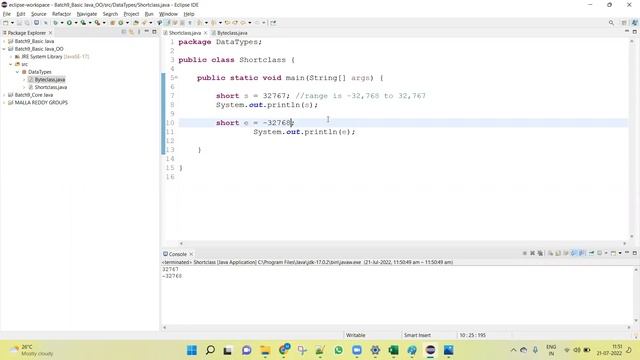Open the Refactor menu
This screenshot has width=640, height=360.
coord(61,14)
